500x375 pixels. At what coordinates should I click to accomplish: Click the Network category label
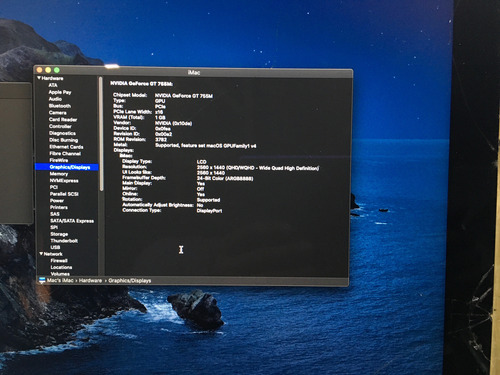[x=53, y=254]
